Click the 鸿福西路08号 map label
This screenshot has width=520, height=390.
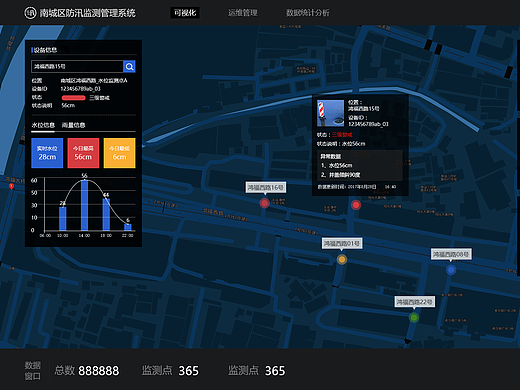coord(451,254)
